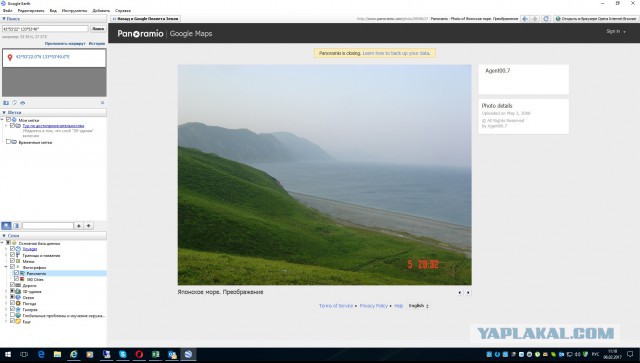Toggle the Границы и названия checkbox
Screen dimensions: 640x363
[x=12, y=255]
